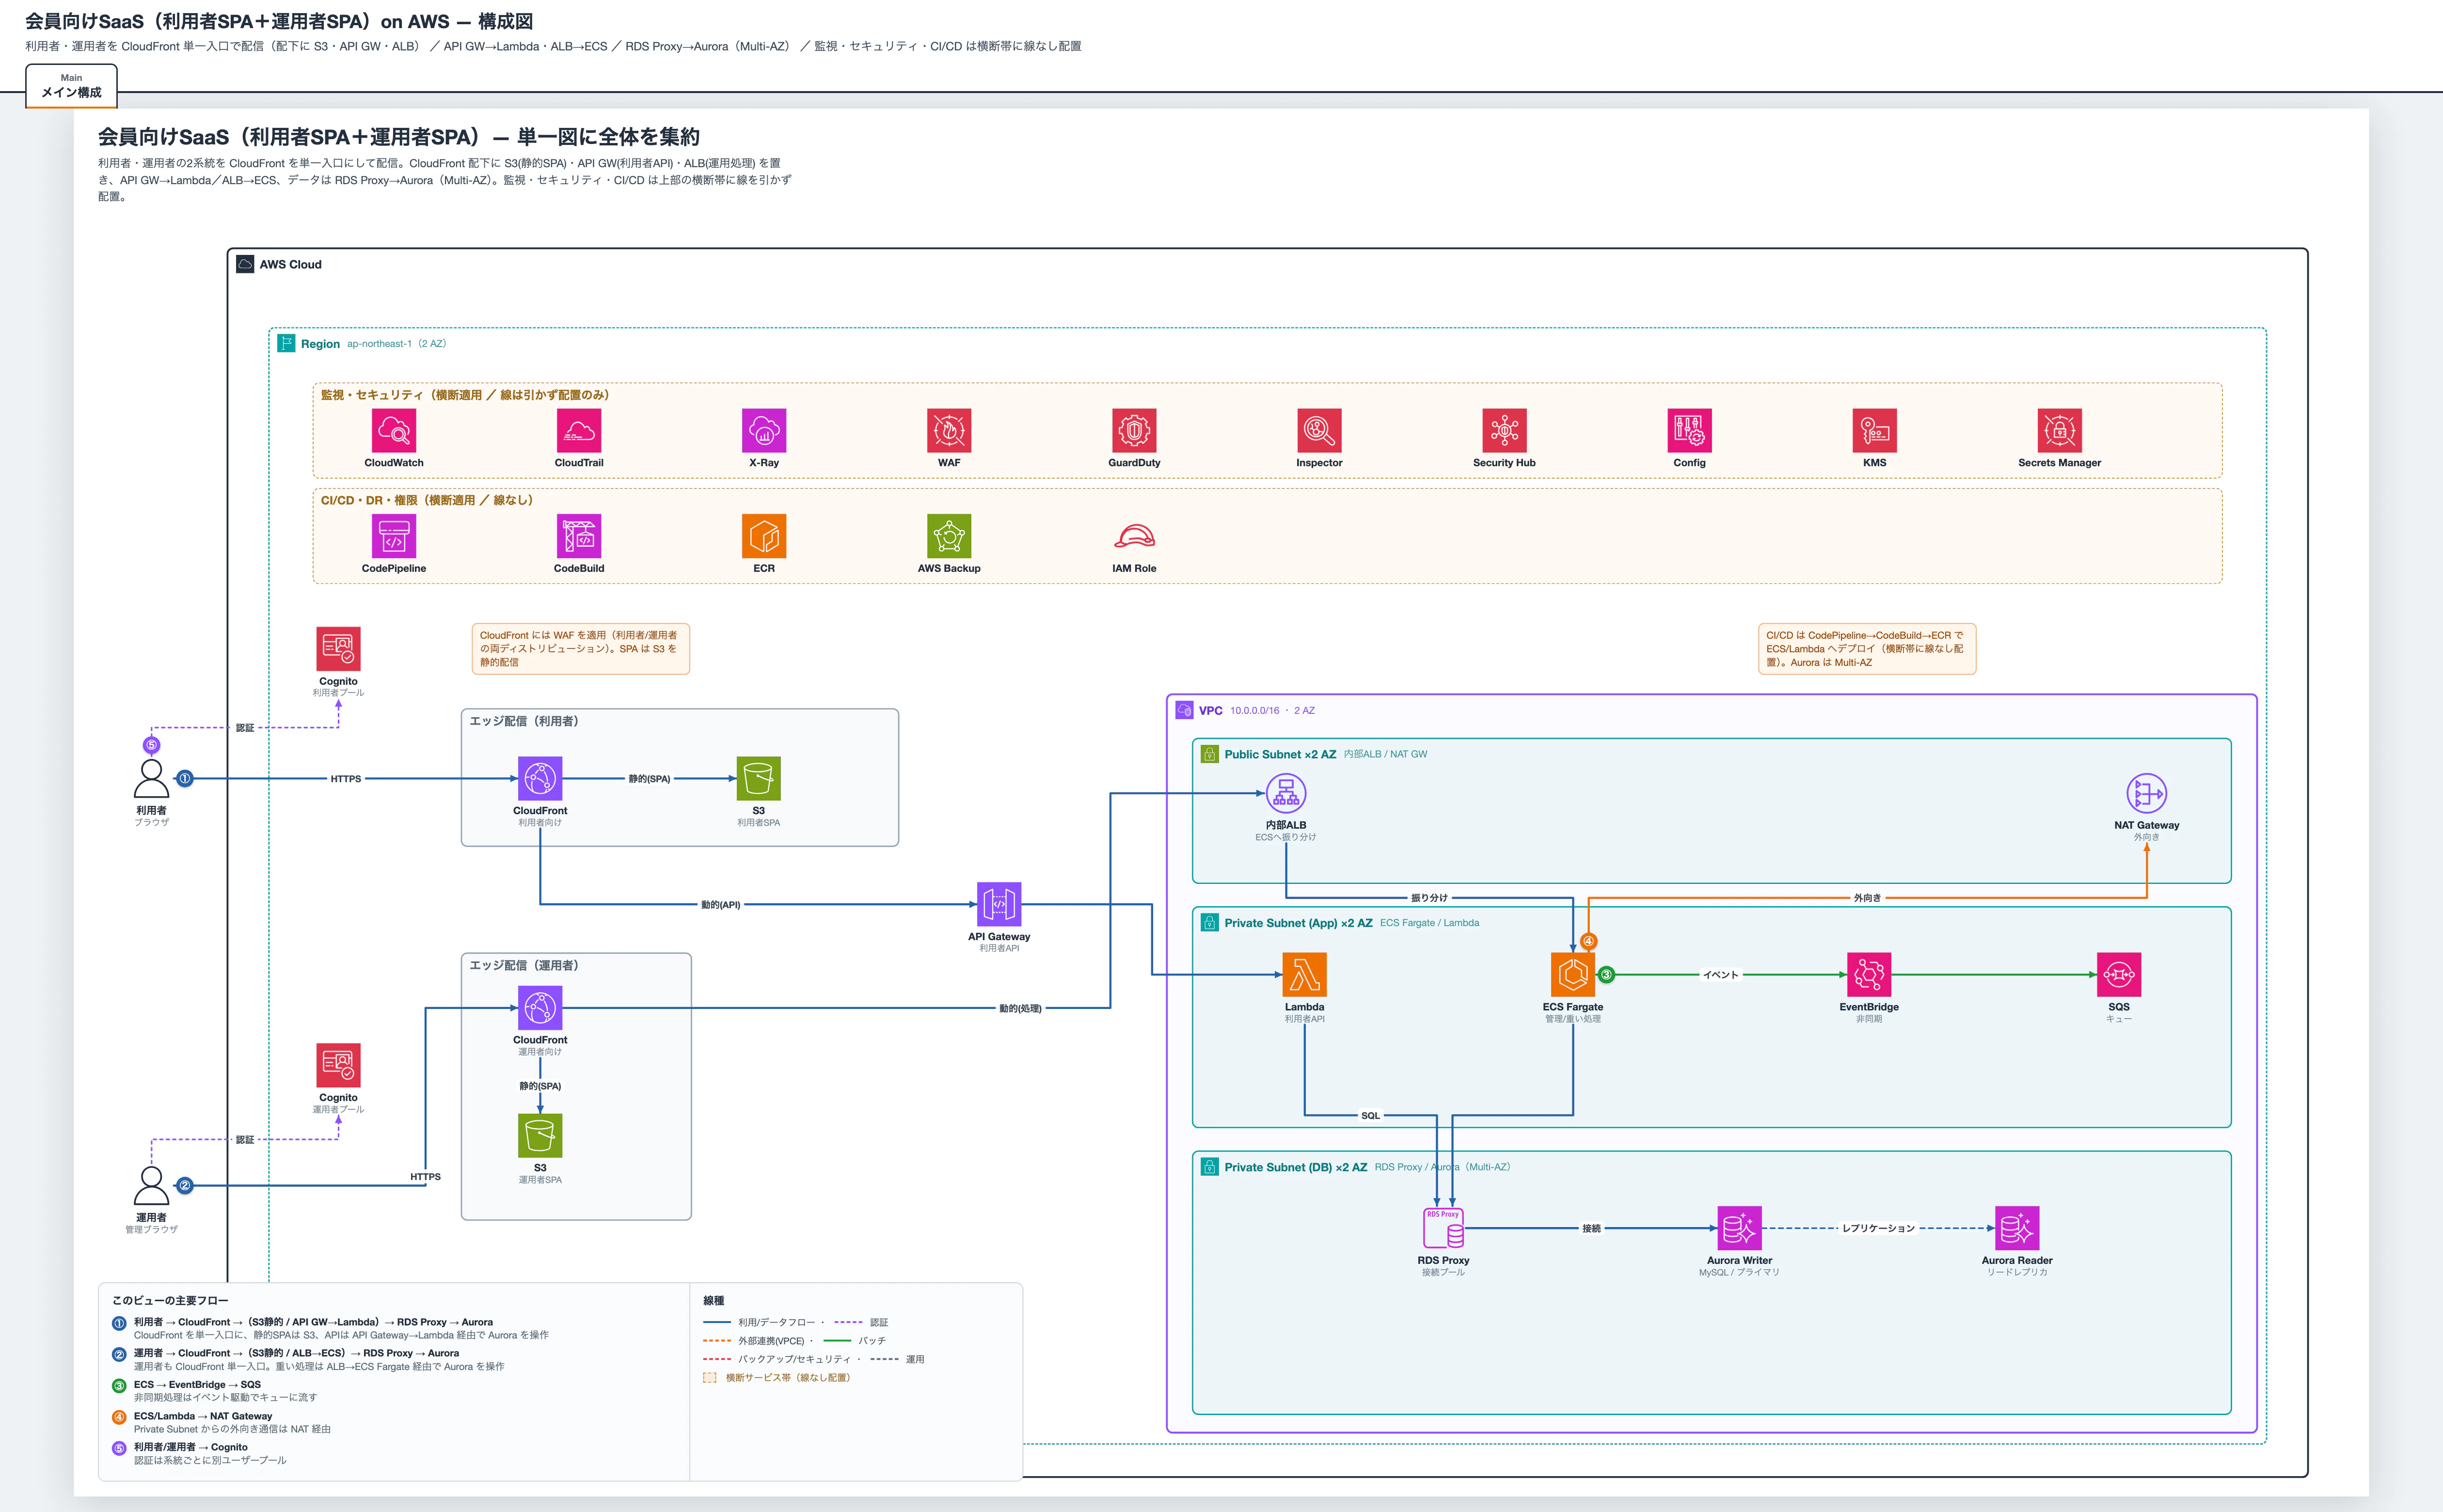Click the green step 3 marker

tap(1606, 974)
